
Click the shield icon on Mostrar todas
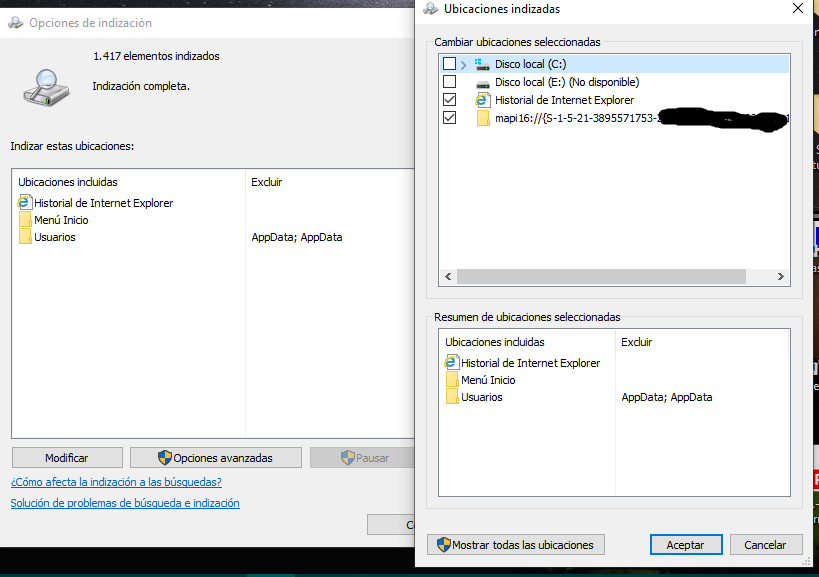tap(443, 545)
